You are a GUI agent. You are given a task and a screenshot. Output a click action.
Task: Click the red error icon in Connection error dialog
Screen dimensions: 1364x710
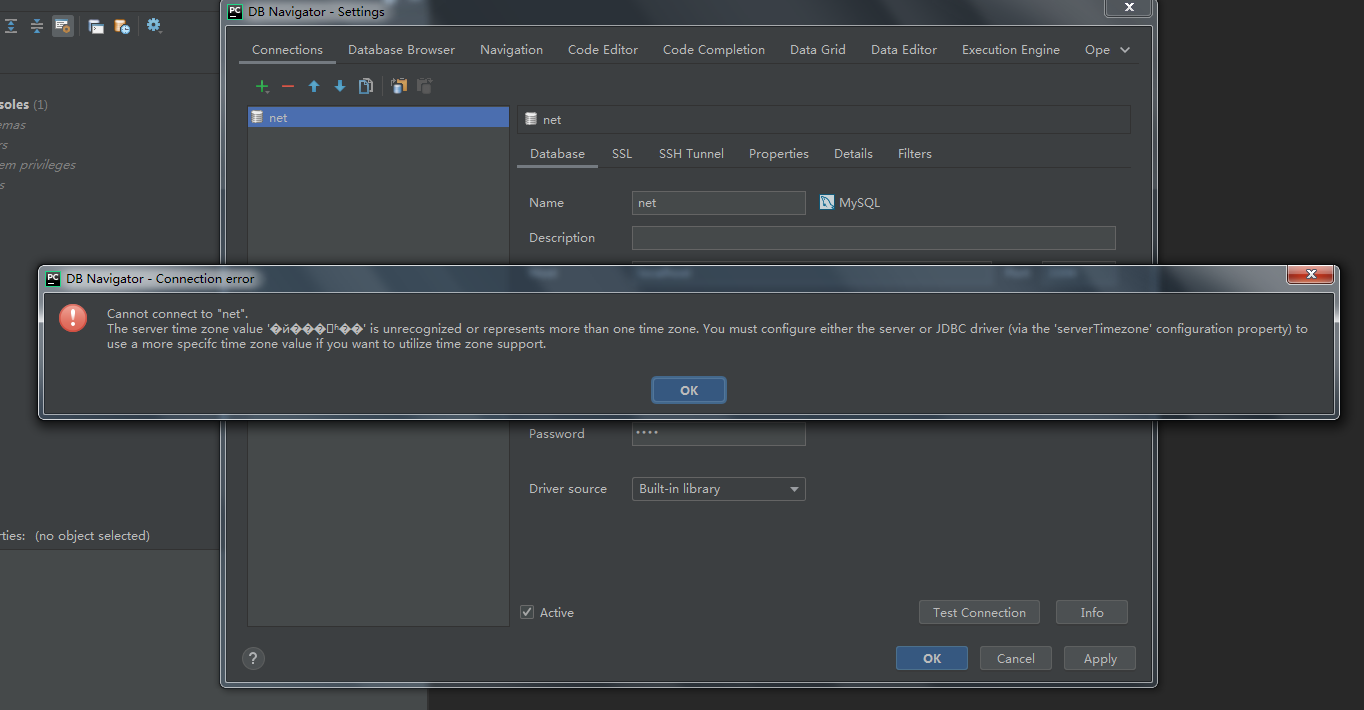(73, 317)
